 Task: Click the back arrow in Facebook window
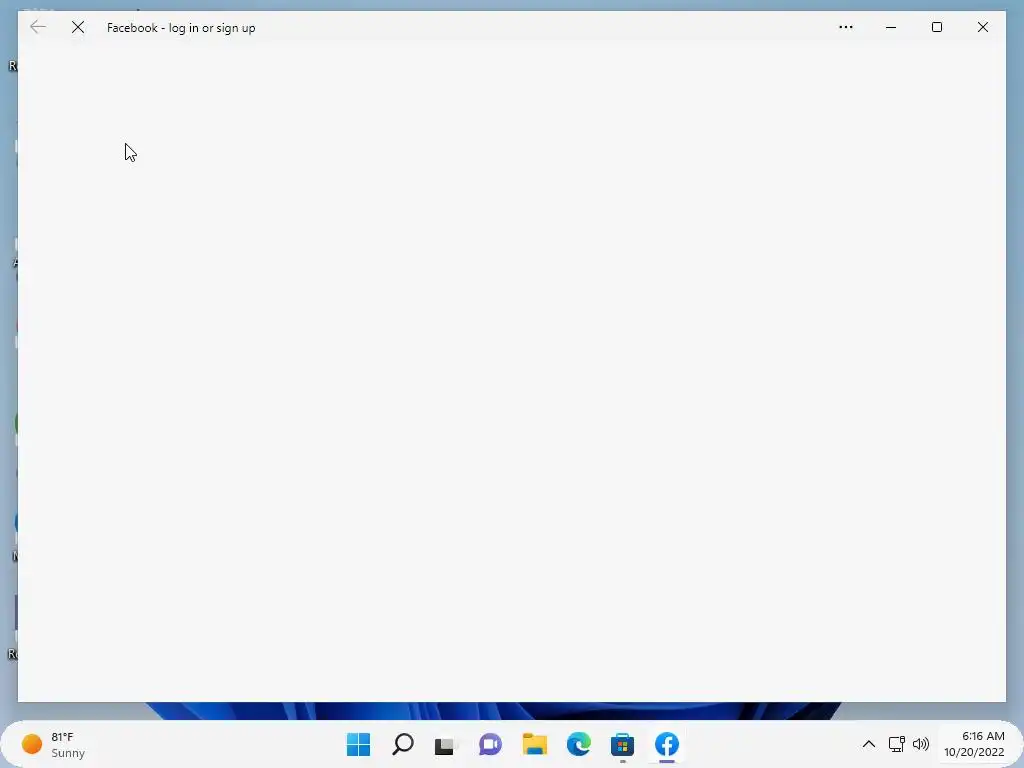tap(38, 27)
